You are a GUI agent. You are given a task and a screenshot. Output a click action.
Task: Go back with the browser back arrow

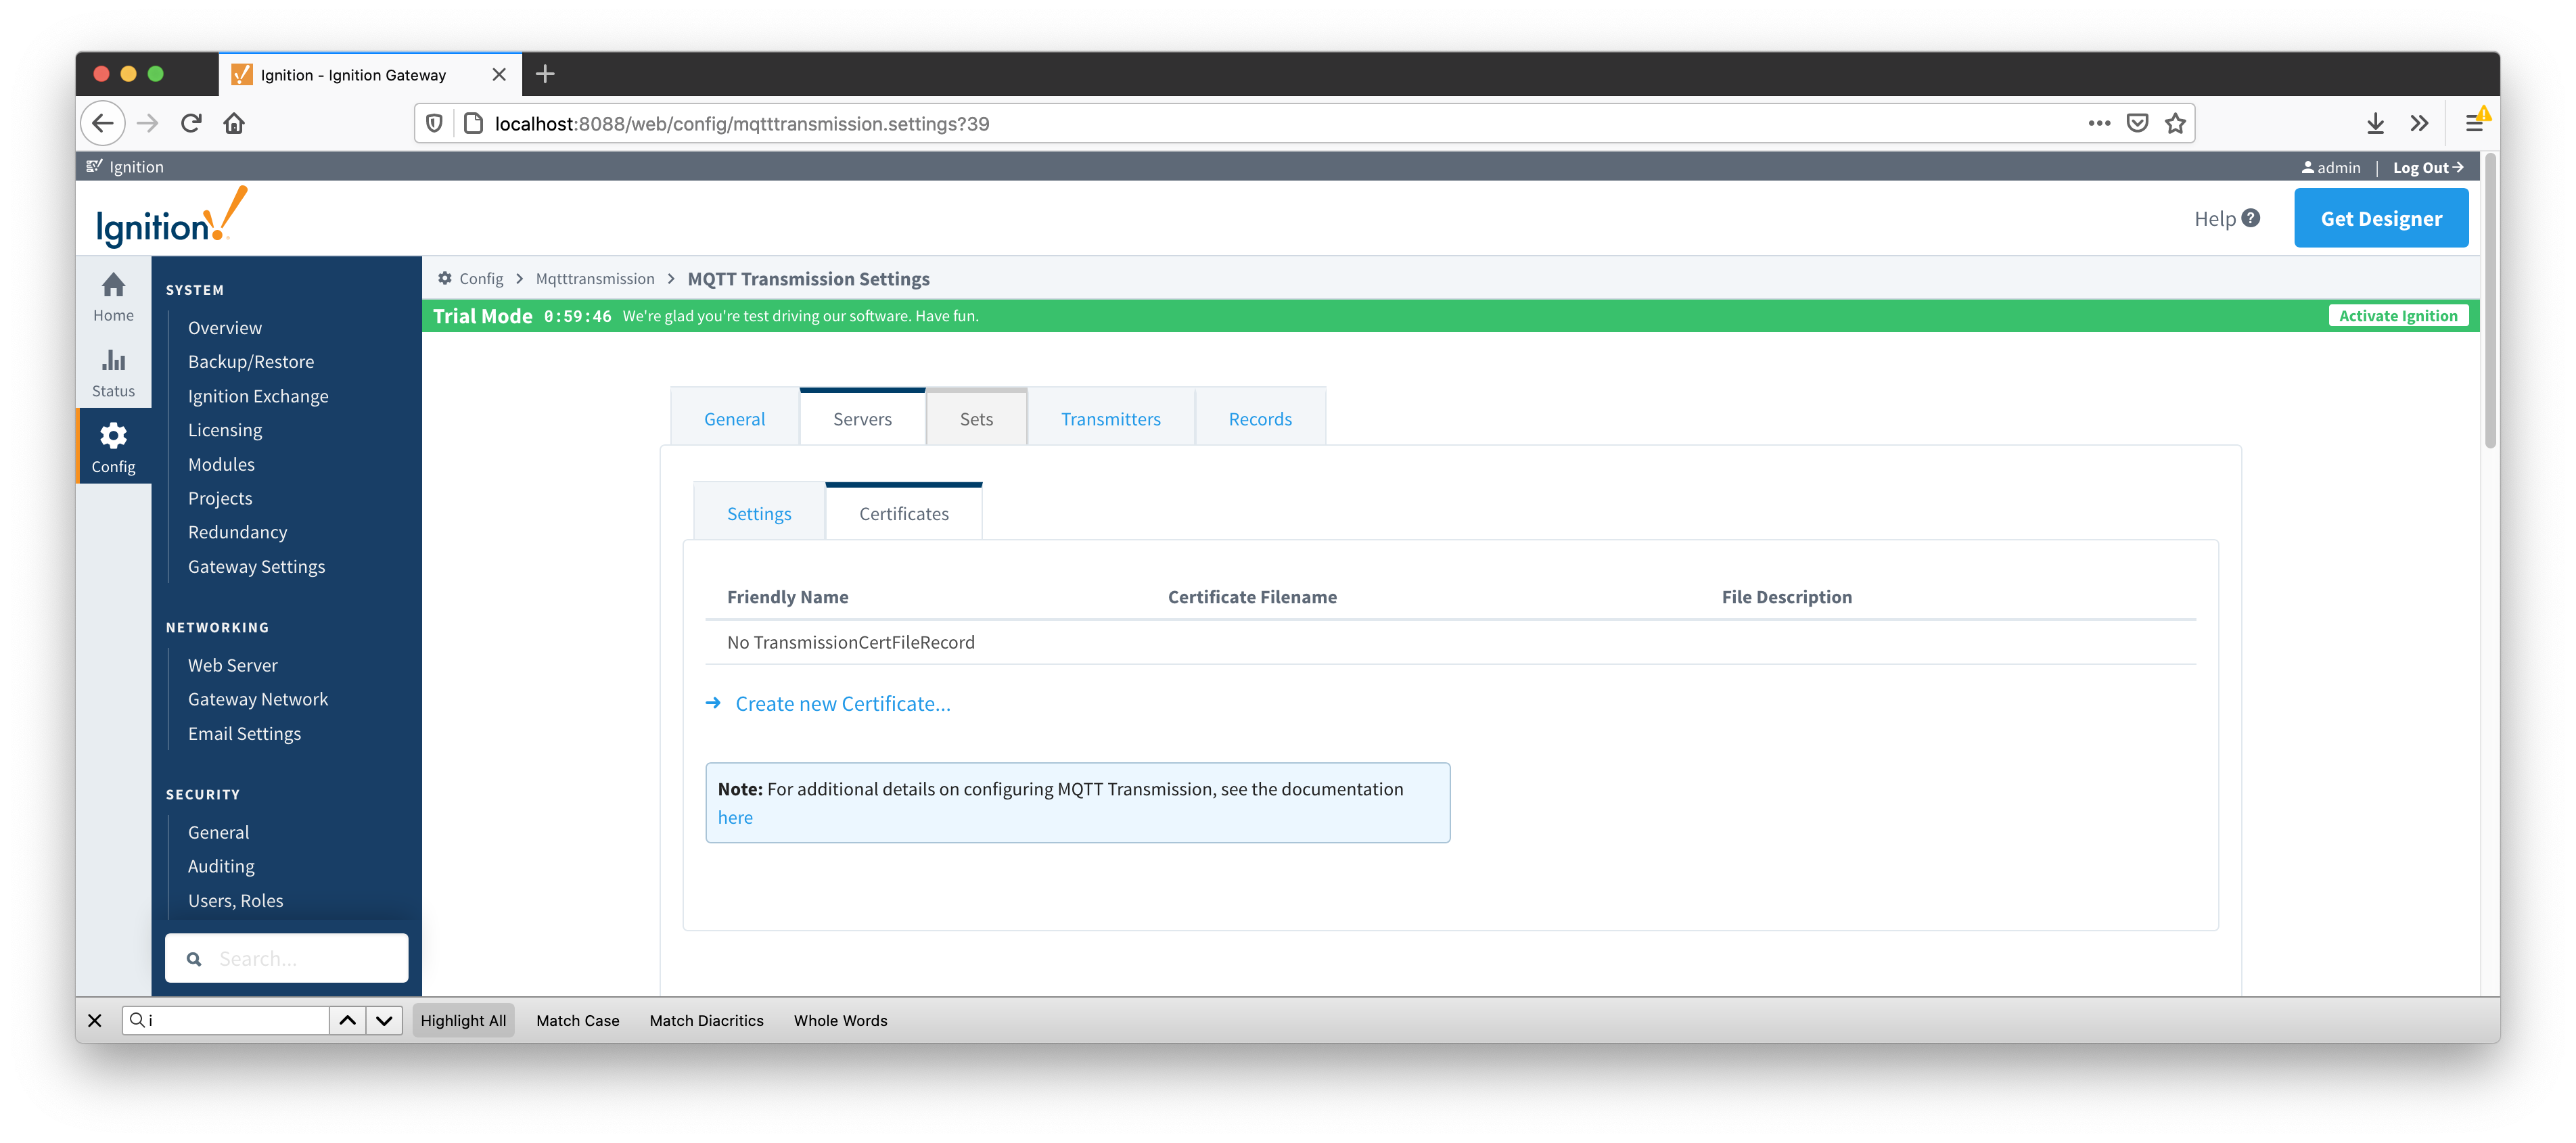[103, 123]
